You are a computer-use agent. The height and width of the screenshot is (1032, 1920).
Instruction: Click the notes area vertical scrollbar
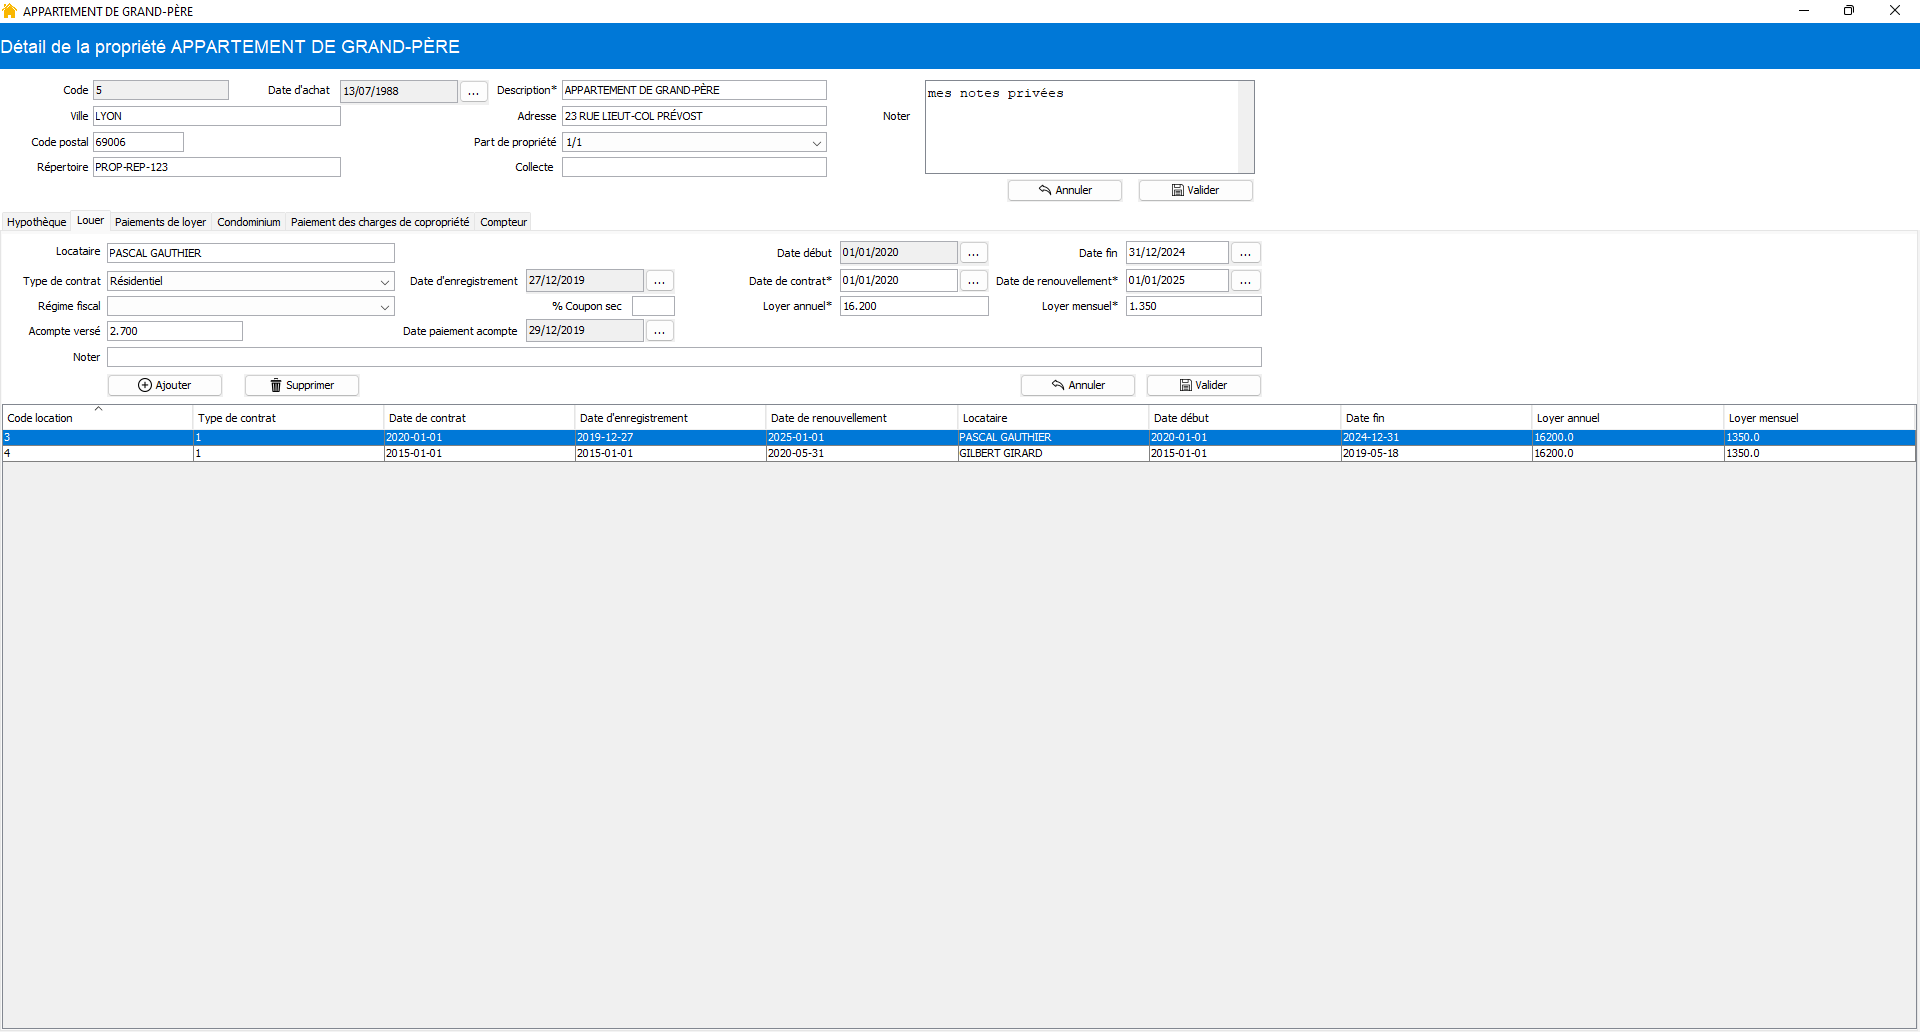point(1246,127)
